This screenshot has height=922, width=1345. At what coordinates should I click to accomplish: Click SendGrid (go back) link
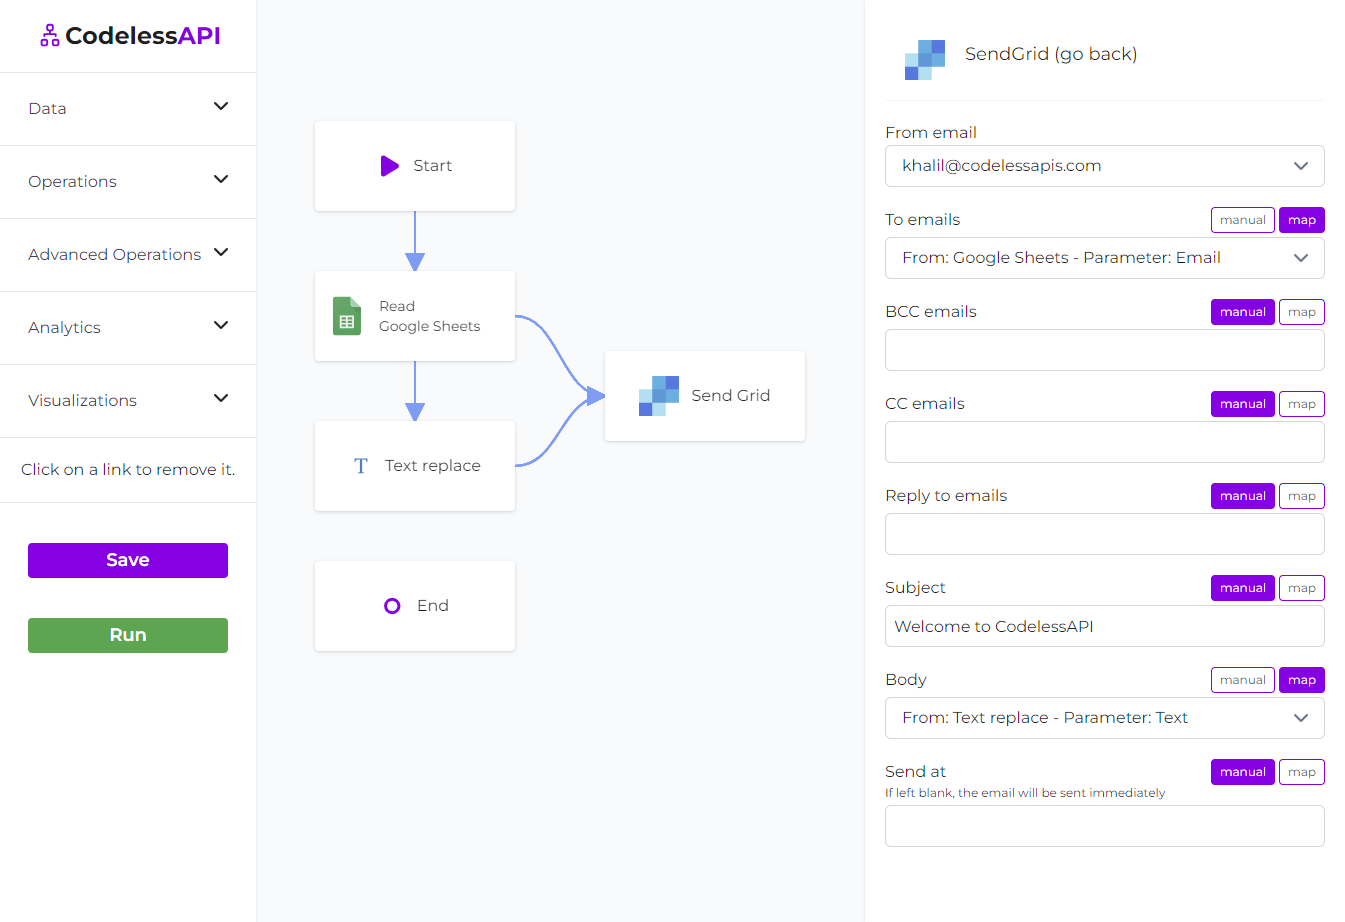tap(1051, 54)
